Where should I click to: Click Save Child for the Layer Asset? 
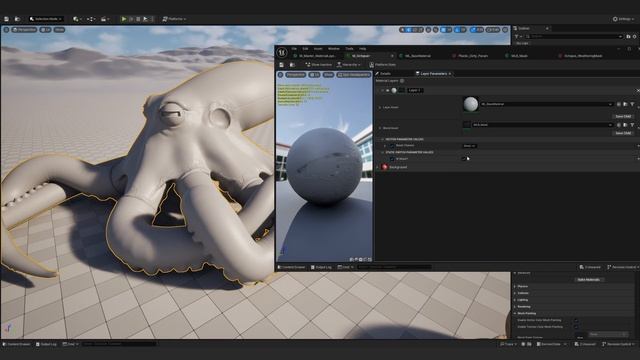tap(623, 116)
